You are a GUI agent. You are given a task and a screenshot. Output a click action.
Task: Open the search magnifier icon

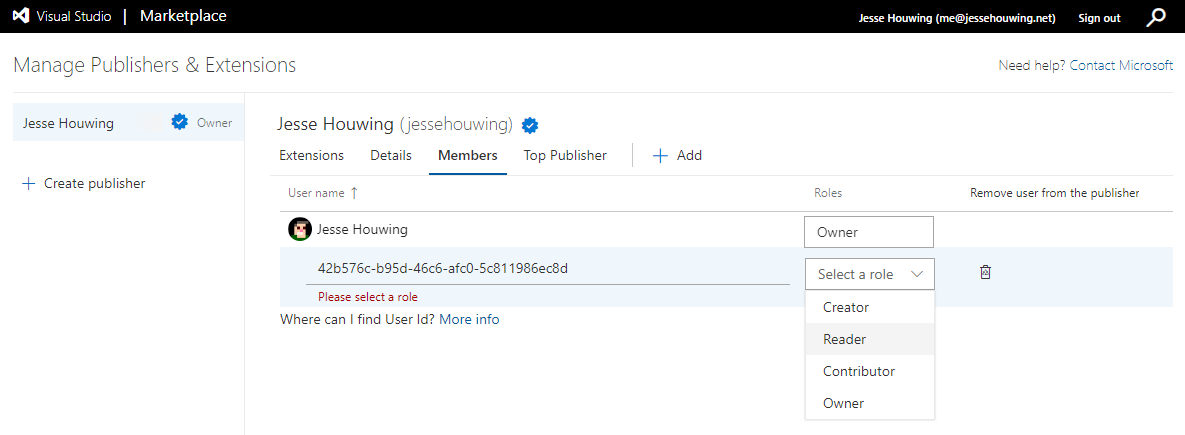click(1156, 17)
